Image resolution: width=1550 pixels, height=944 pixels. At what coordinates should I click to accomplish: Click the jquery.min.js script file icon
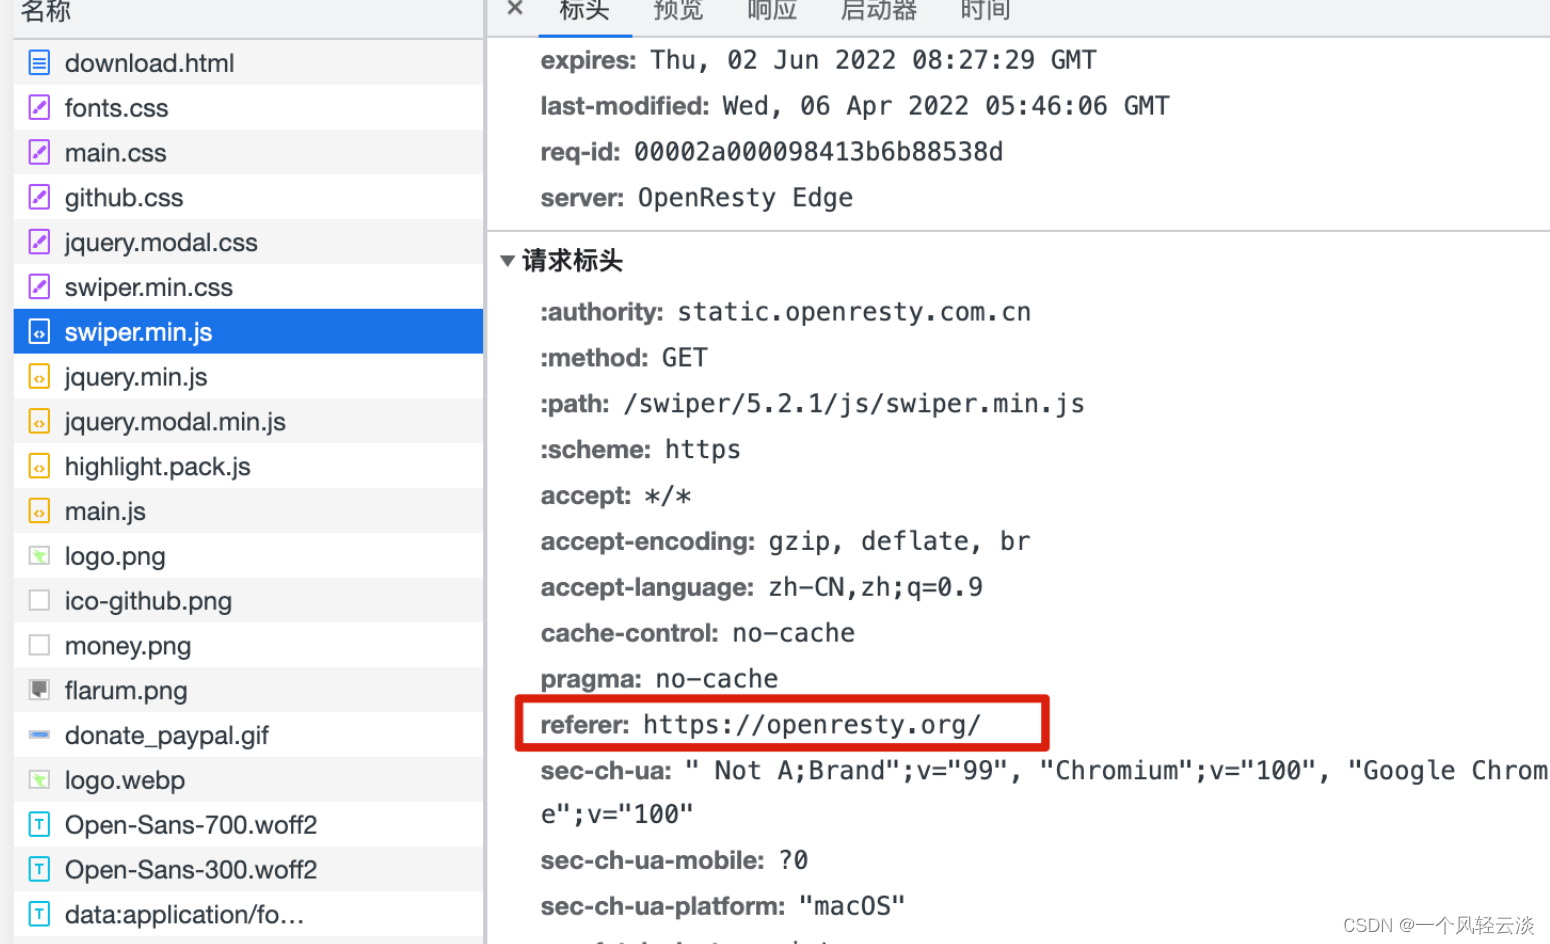(x=39, y=376)
